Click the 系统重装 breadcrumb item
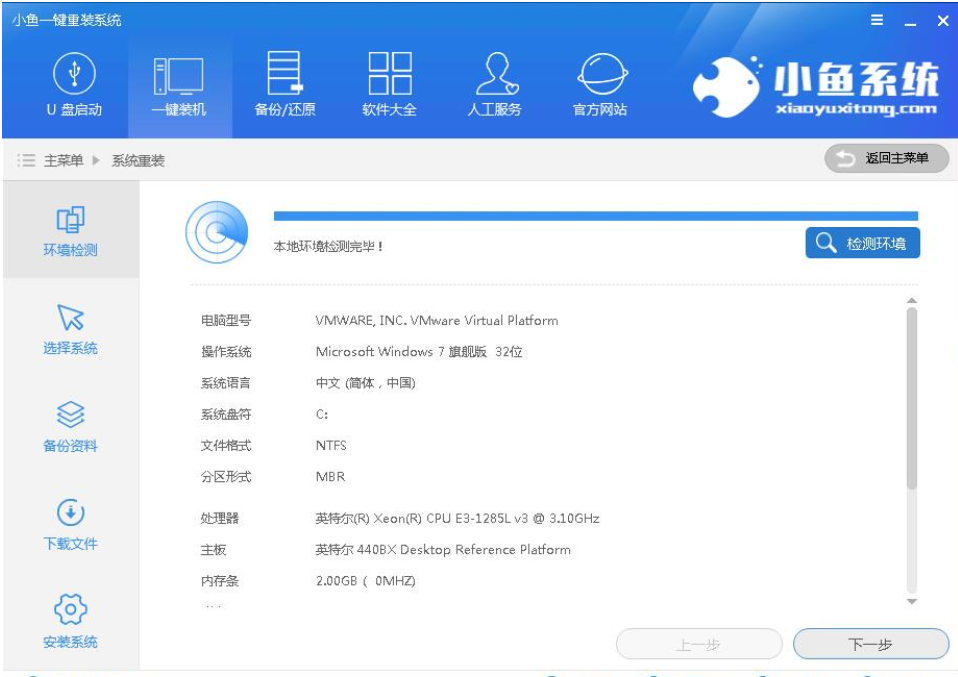This screenshot has width=958, height=677. 138,161
